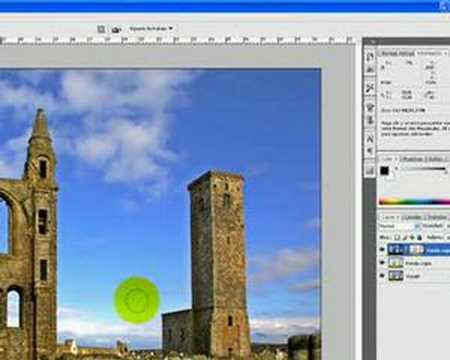Click the black foreground color swatch
The width and height of the screenshot is (450, 360).
(384, 171)
